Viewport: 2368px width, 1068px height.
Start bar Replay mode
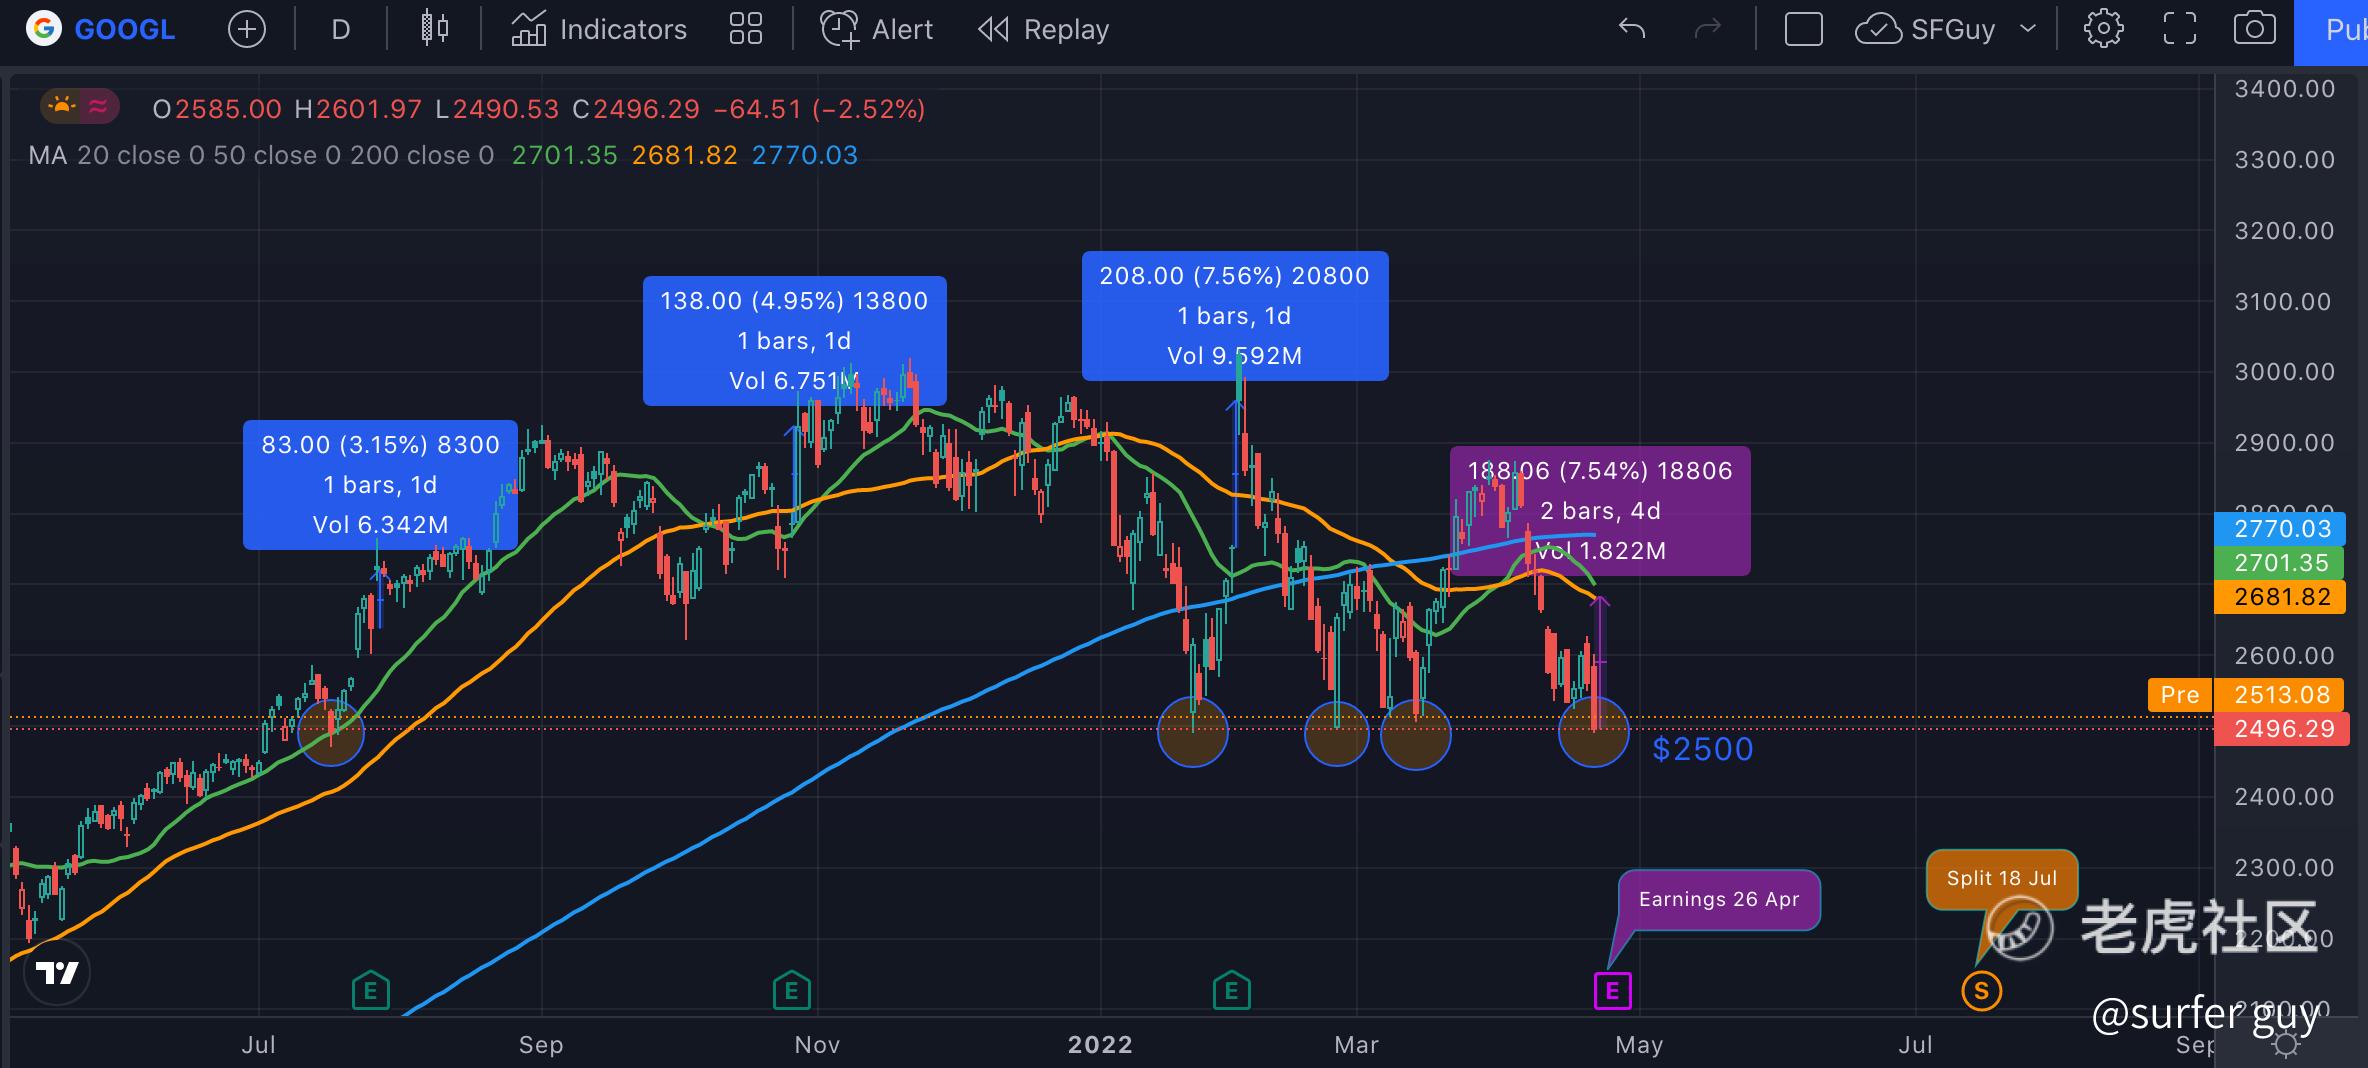point(1043,29)
